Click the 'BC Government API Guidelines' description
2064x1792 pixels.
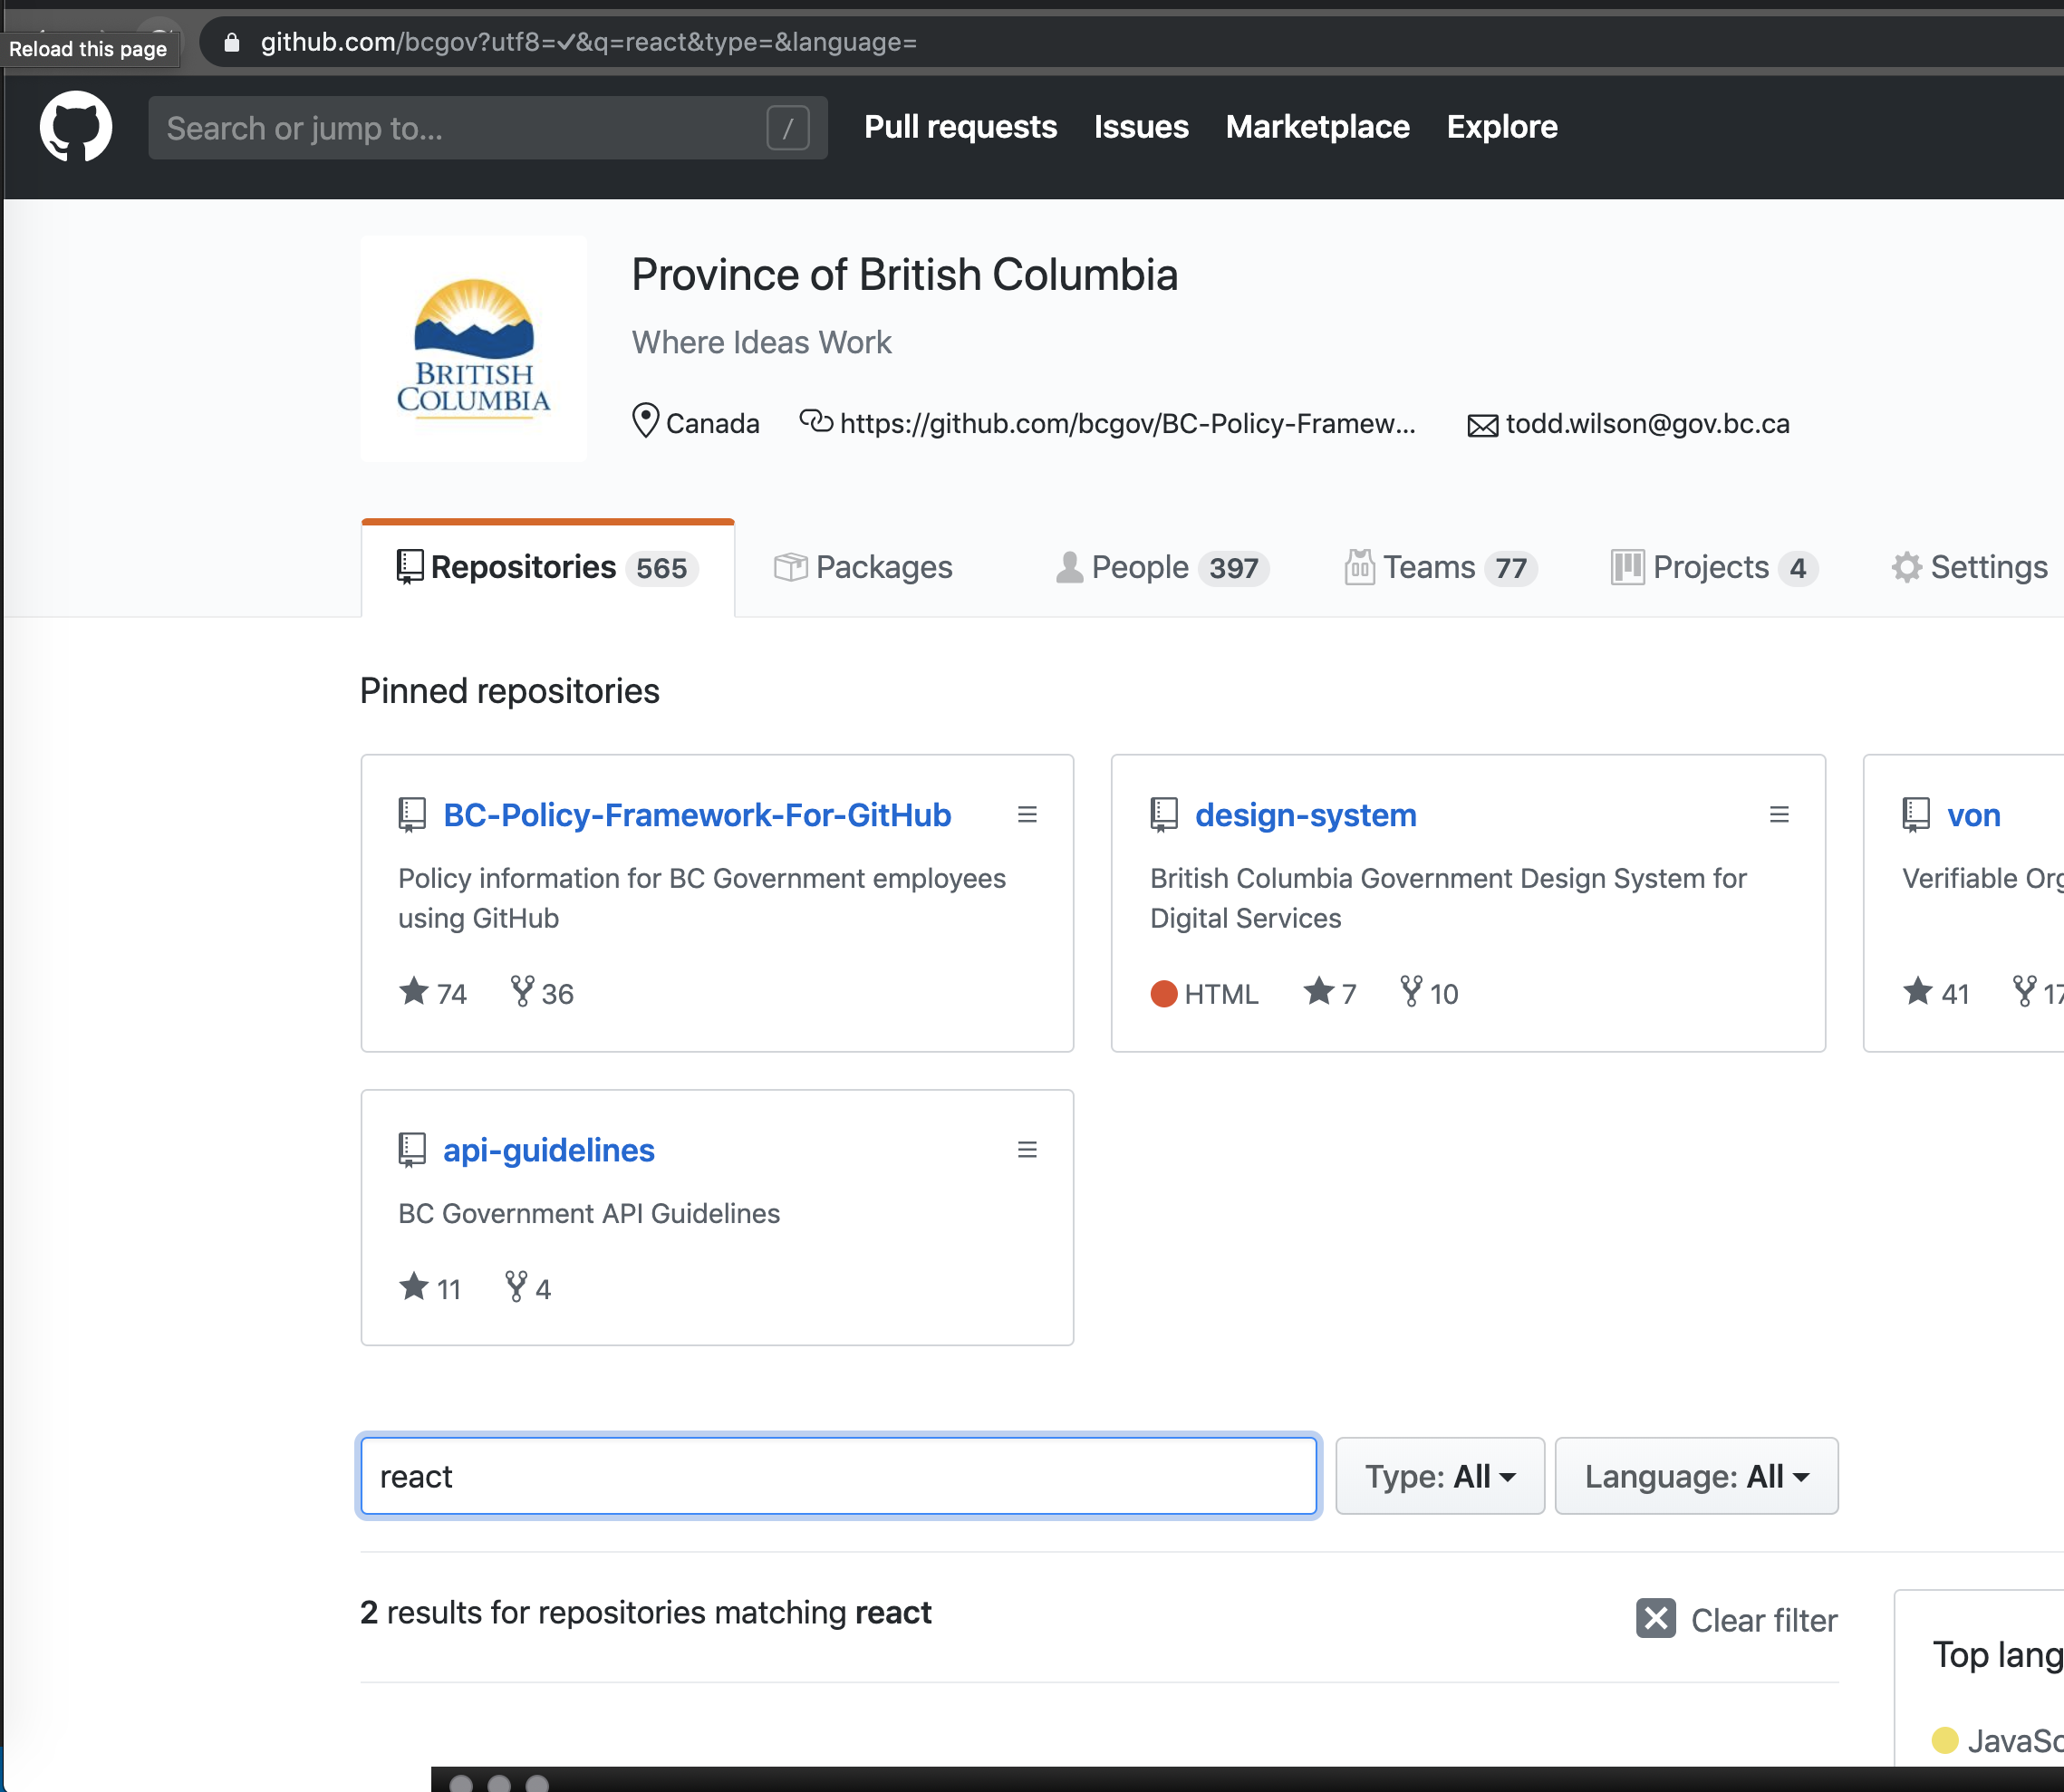point(589,1213)
